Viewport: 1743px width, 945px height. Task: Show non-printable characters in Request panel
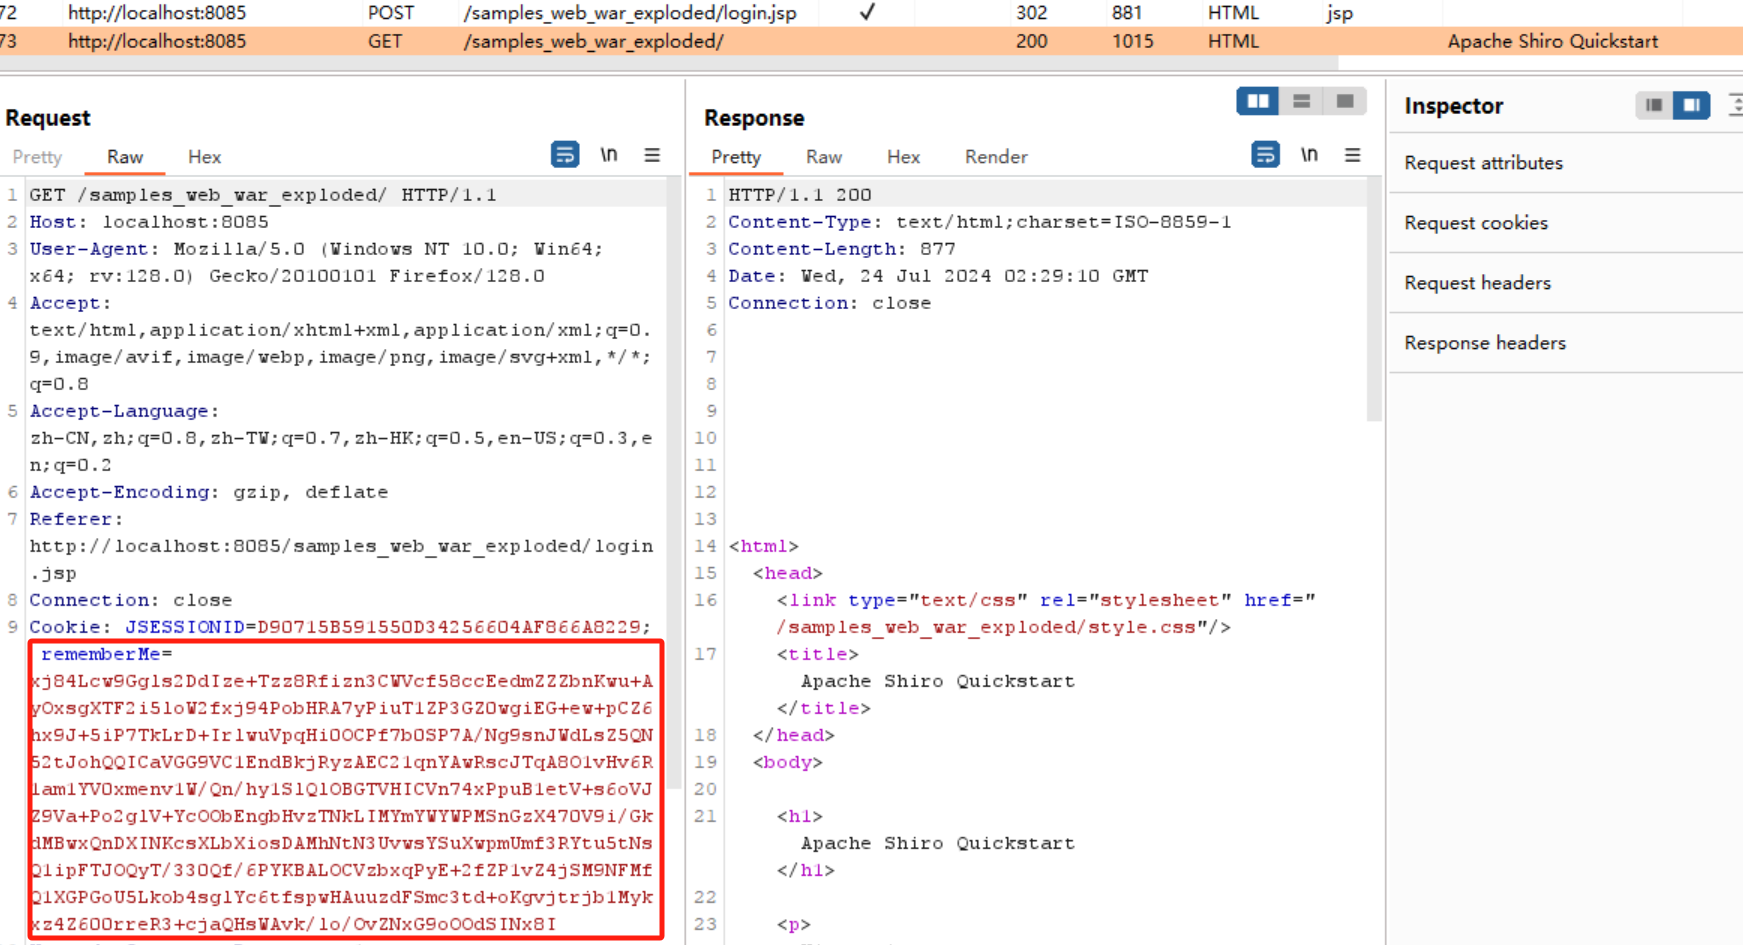tap(608, 155)
